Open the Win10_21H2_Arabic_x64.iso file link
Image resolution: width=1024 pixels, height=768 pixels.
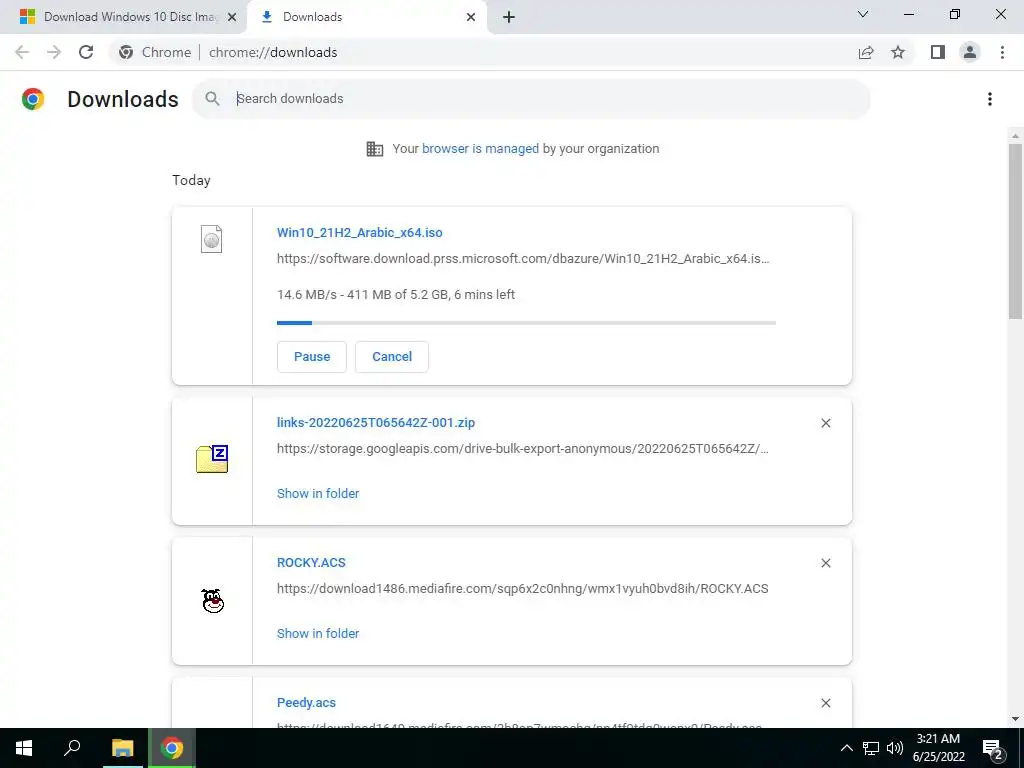click(359, 232)
